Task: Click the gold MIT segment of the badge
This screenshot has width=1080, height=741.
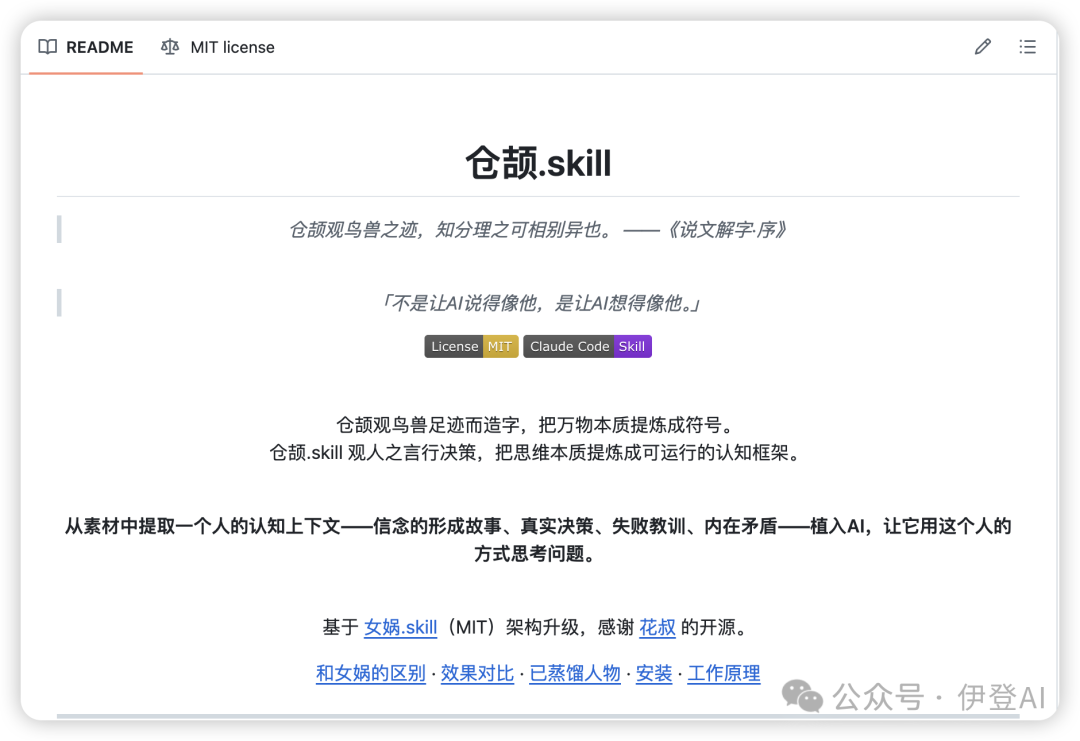Action: pos(501,346)
